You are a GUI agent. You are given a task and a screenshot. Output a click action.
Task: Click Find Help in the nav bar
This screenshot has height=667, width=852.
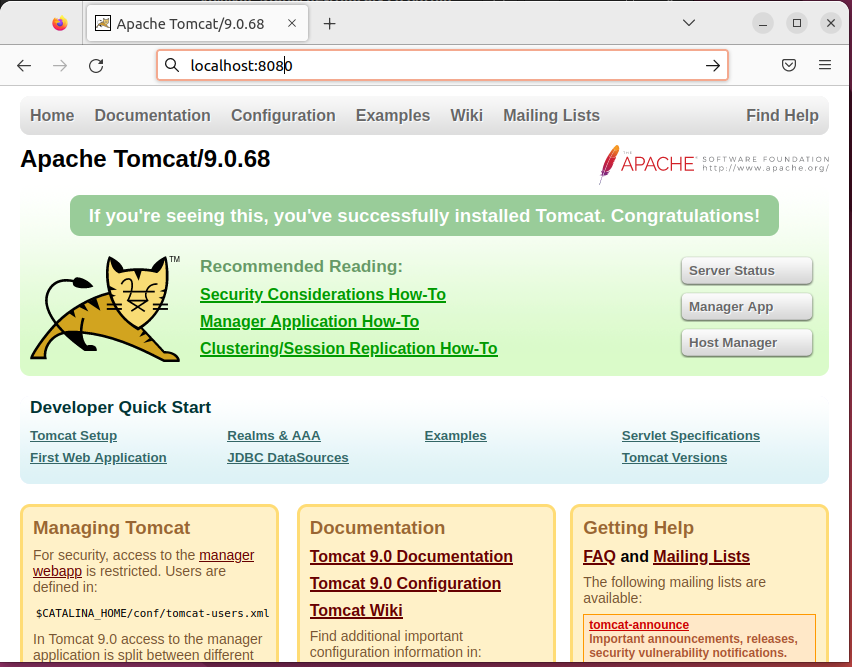point(782,115)
